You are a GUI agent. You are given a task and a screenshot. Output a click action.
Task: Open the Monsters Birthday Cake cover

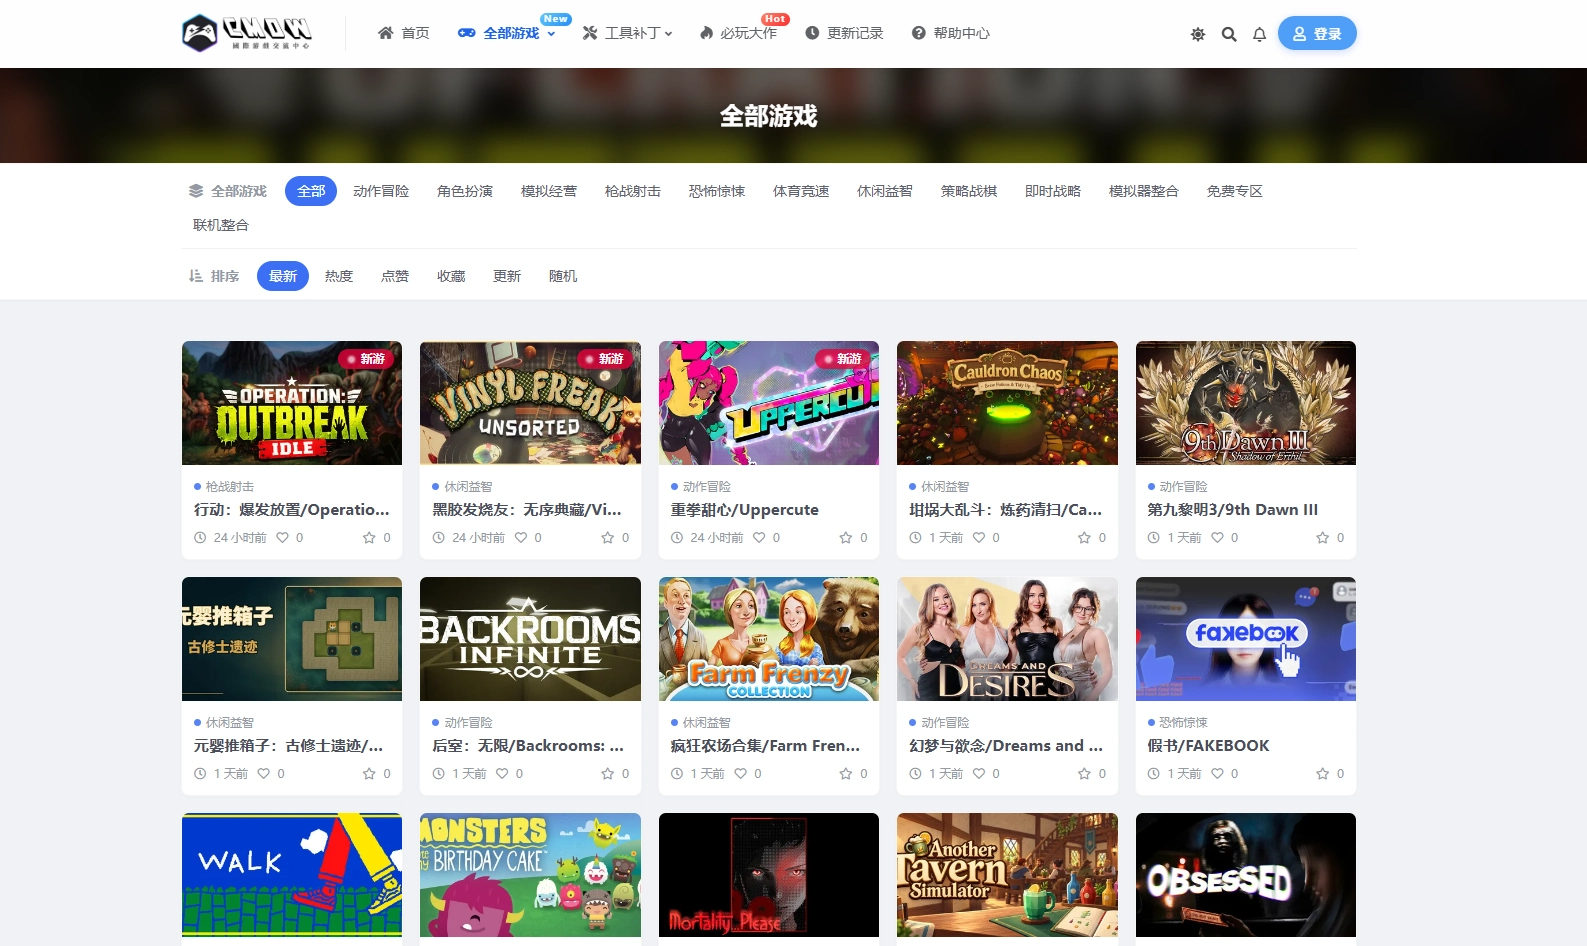pos(530,875)
